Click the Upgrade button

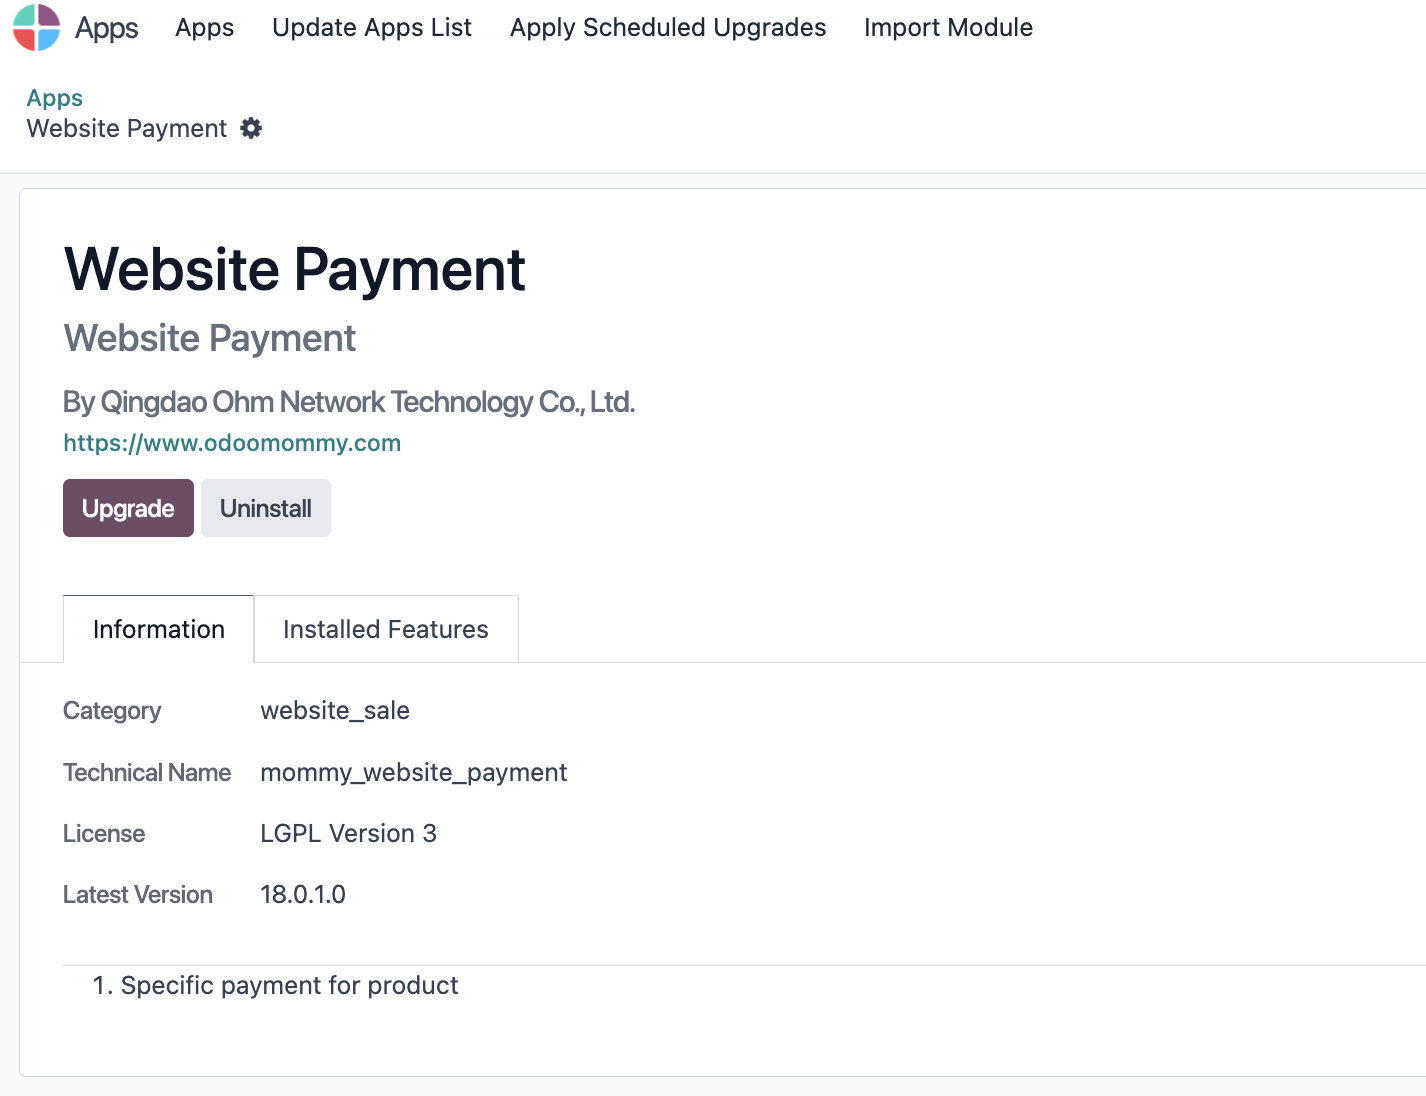point(128,508)
